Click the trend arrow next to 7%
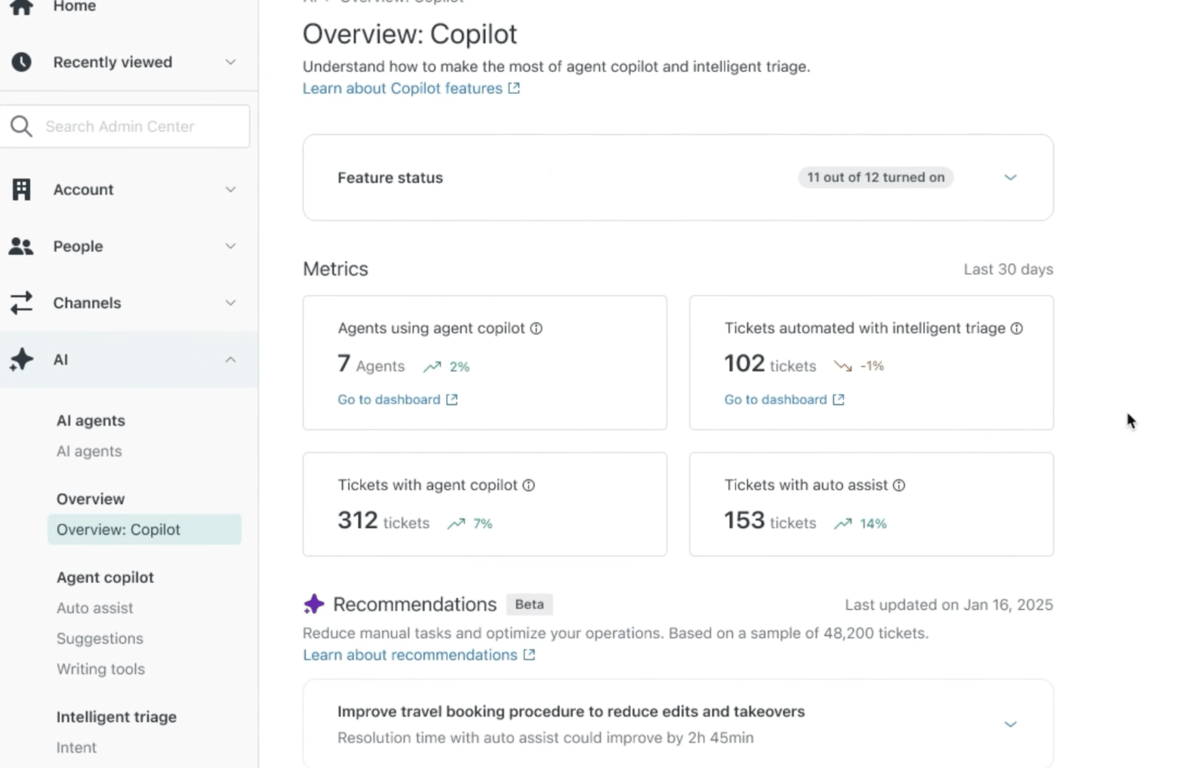 pos(456,523)
